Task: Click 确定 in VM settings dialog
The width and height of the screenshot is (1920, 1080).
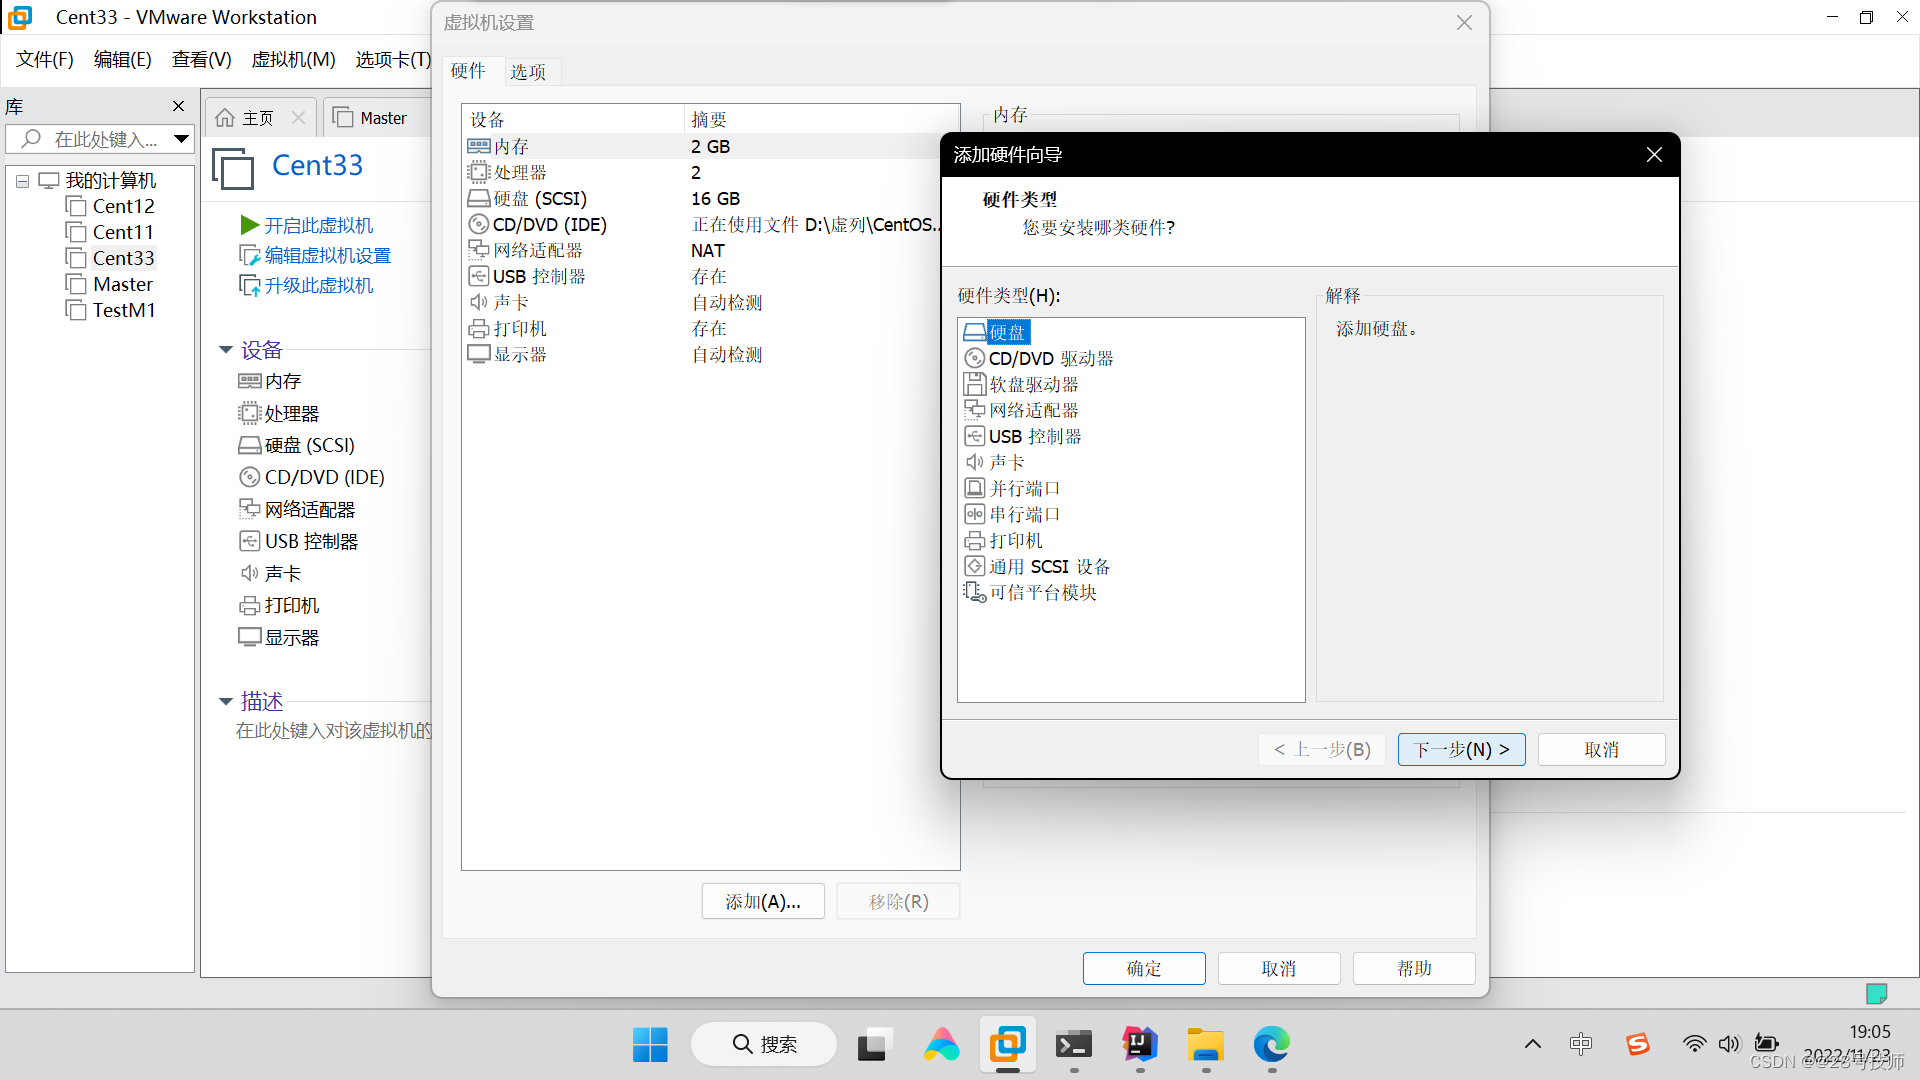Action: click(1144, 968)
